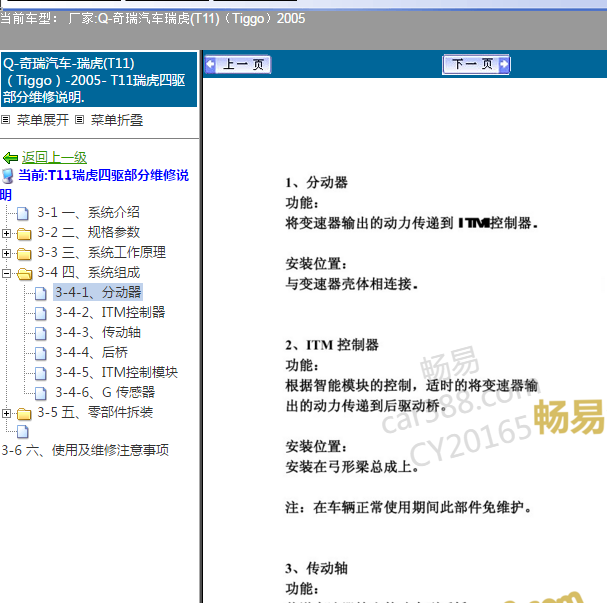The width and height of the screenshot is (607, 603).
Task: Click page icon of 3-4-3 传动轴
Action: coord(41,334)
